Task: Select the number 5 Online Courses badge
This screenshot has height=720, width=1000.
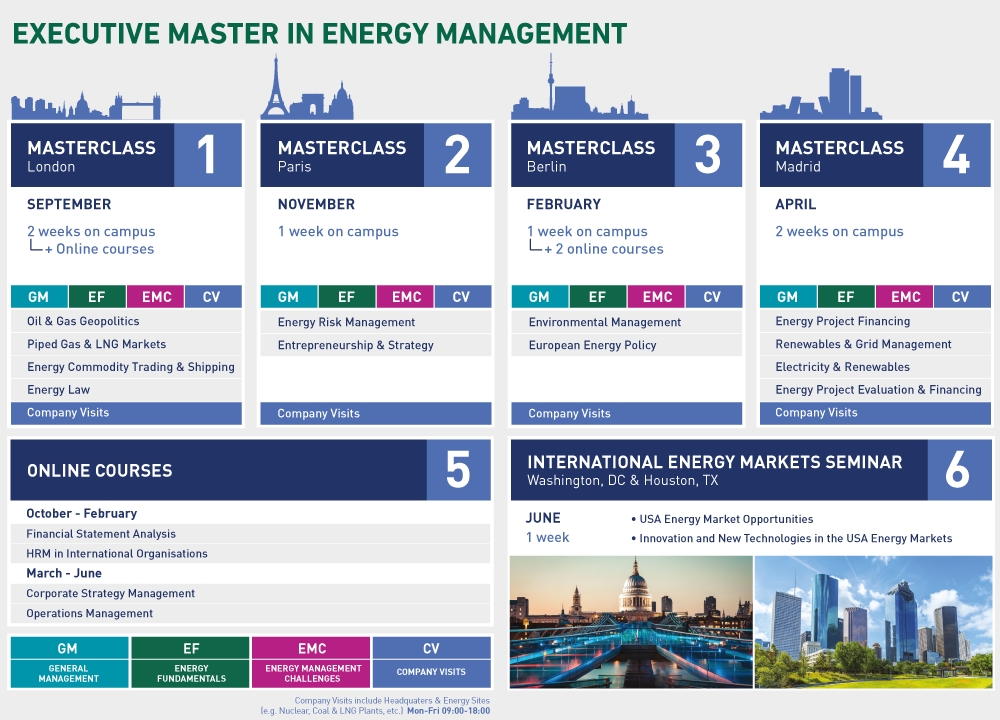Action: click(458, 470)
